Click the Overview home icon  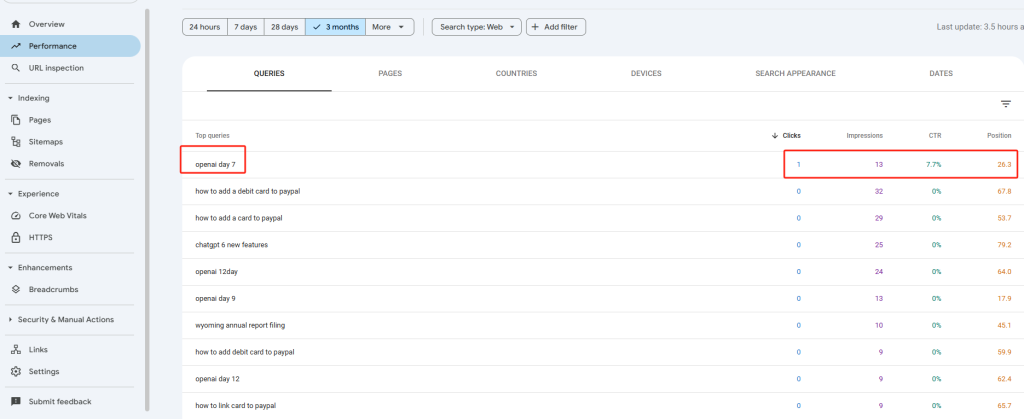(x=16, y=23)
